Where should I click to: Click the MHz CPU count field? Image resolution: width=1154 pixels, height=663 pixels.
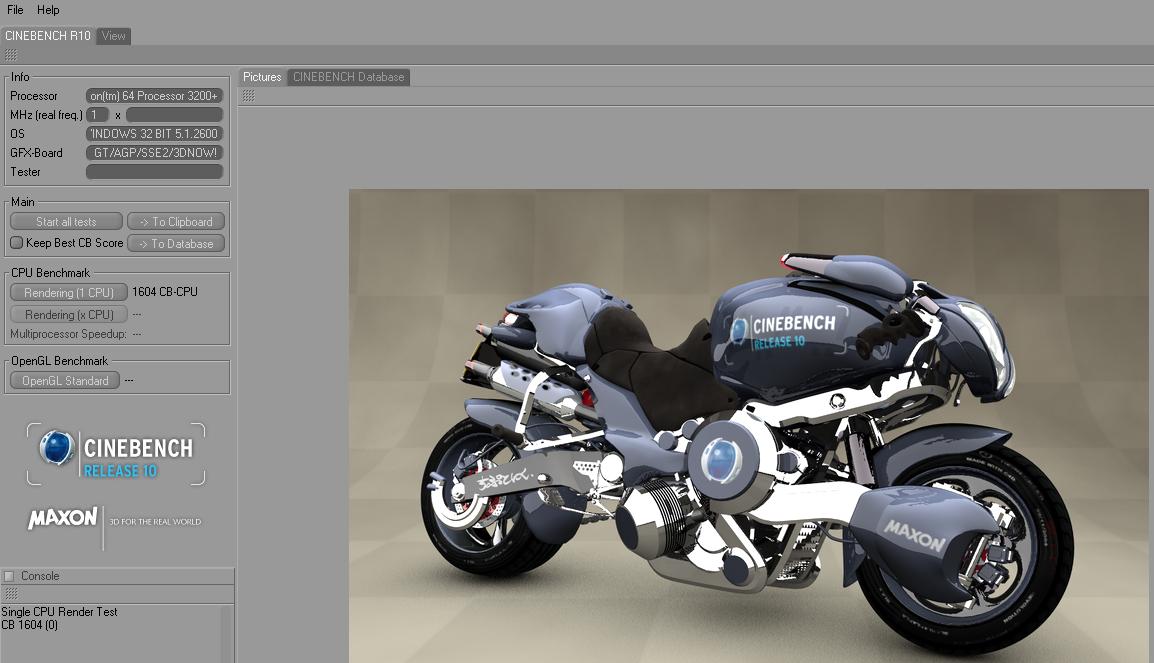[x=97, y=115]
